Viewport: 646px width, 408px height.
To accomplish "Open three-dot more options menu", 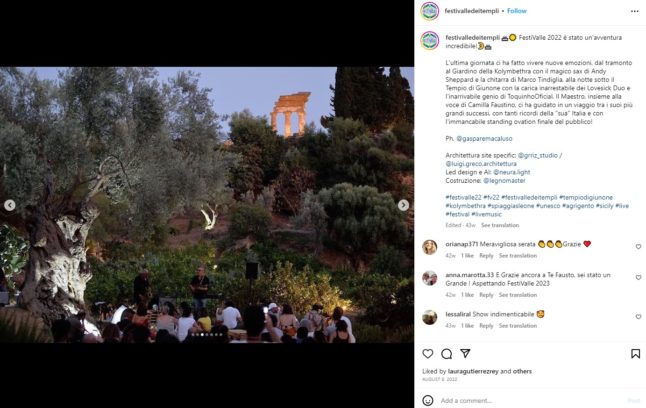I will coord(634,11).
